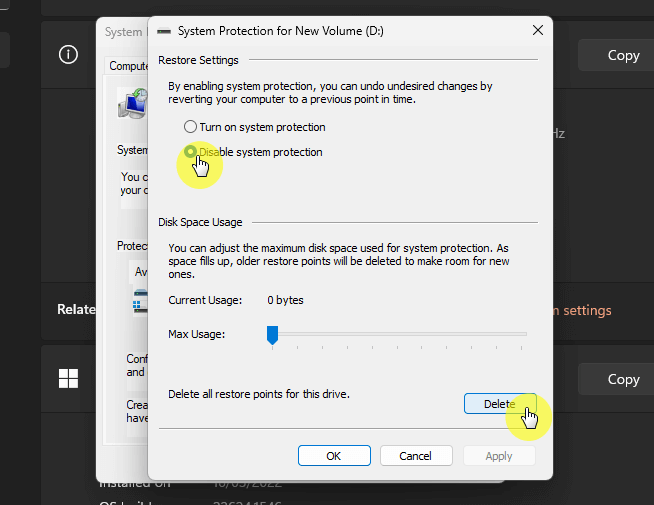
Task: Click Cancel in System Protection dialog
Action: 416,455
